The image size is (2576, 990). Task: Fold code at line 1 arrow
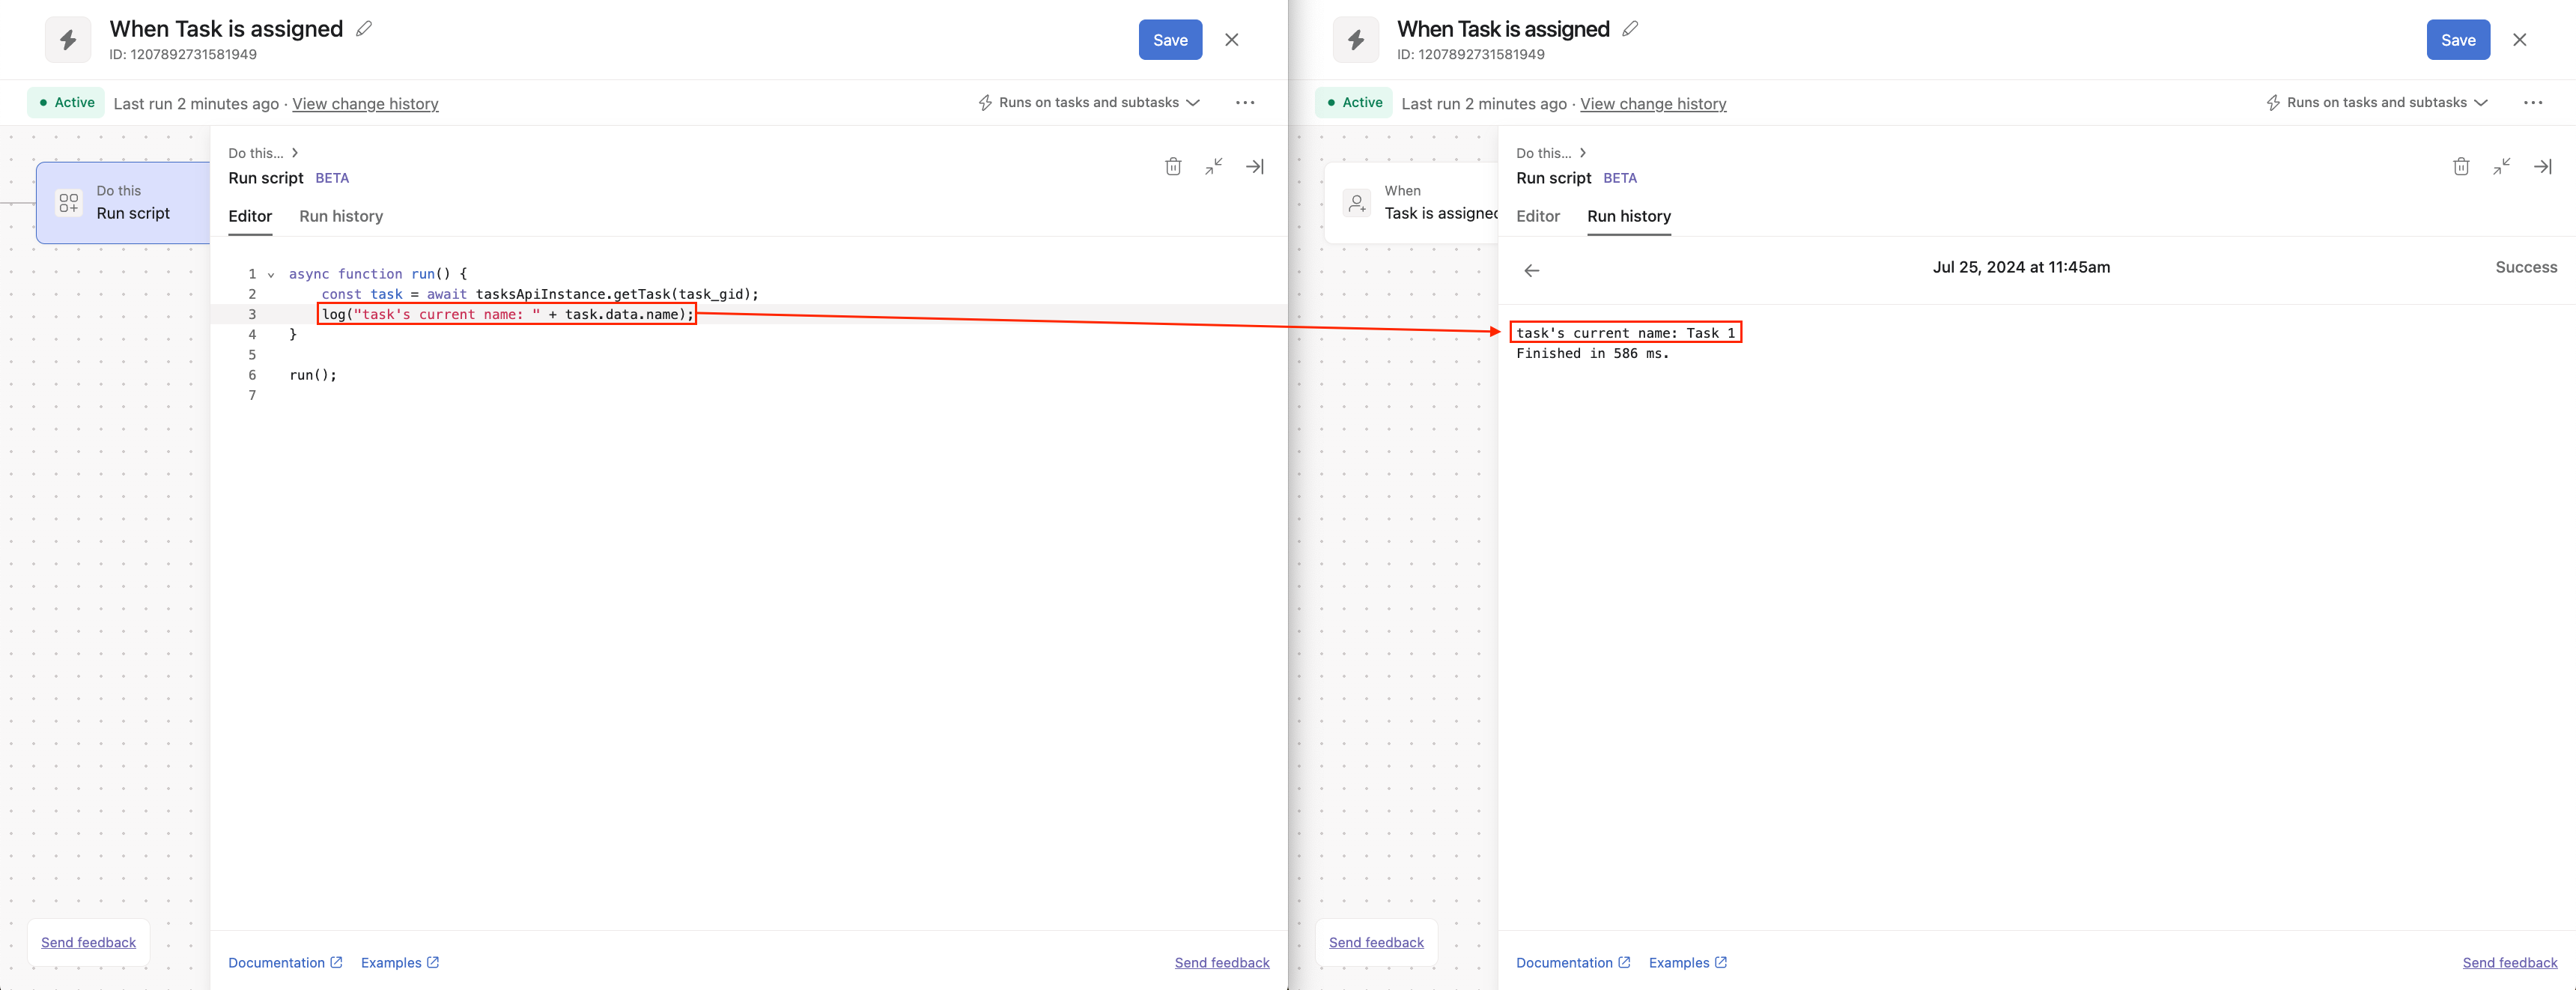coord(271,275)
